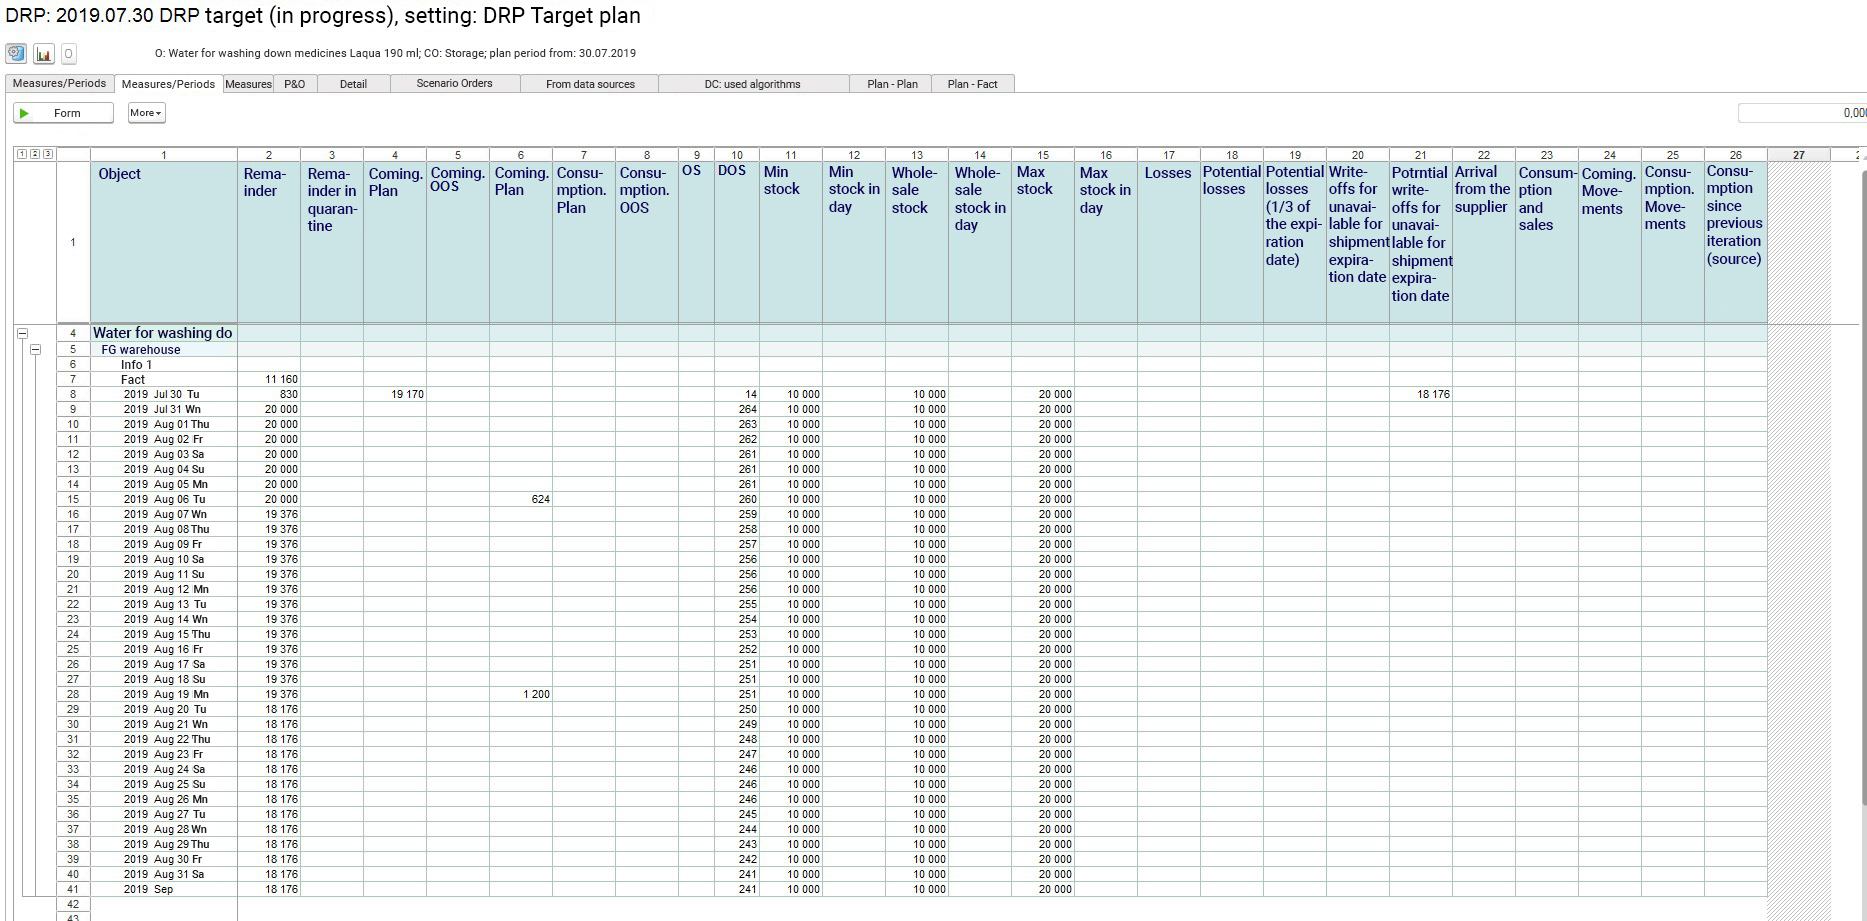Click the '2019 Jul 30 Tu' date row
This screenshot has height=921, width=1867.
(164, 395)
